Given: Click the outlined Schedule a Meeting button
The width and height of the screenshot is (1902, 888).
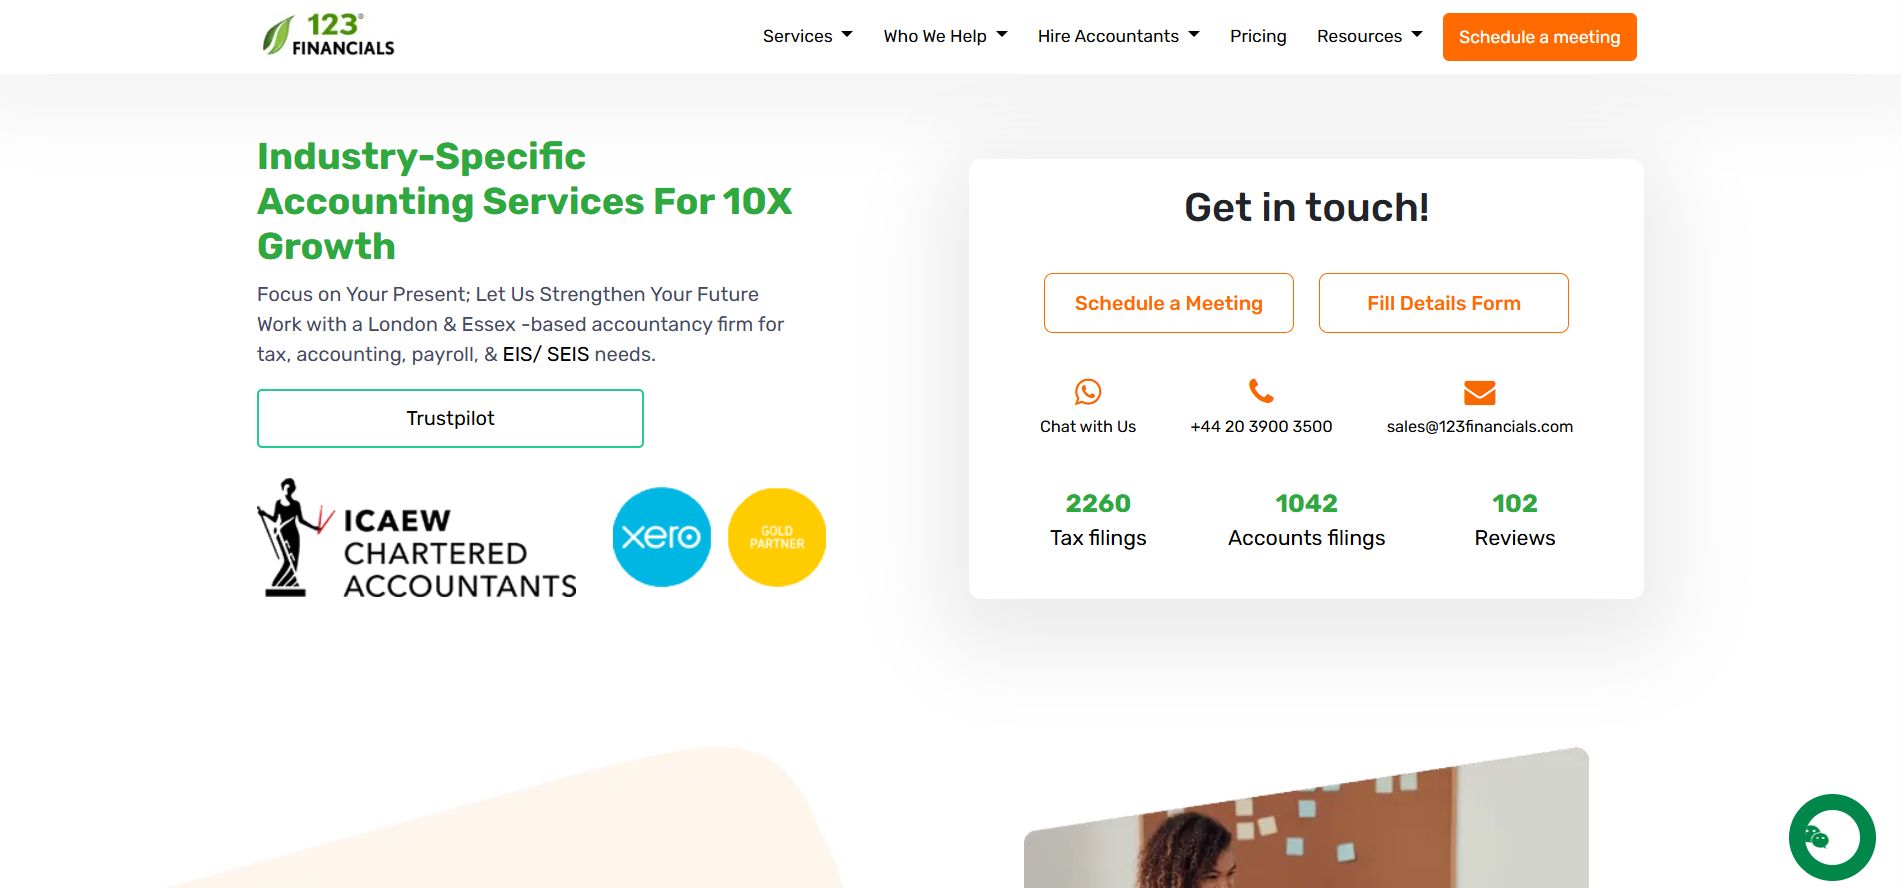Looking at the screenshot, I should pos(1168,303).
